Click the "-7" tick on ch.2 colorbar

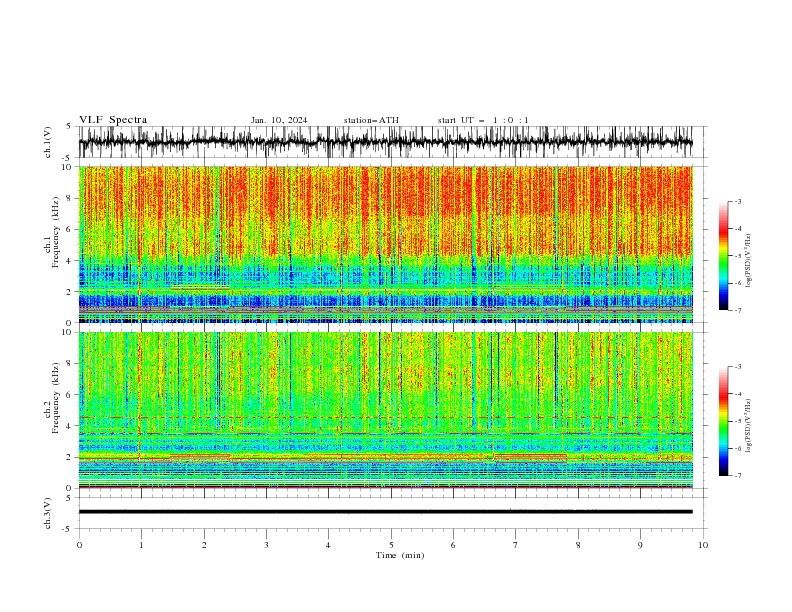738,475
